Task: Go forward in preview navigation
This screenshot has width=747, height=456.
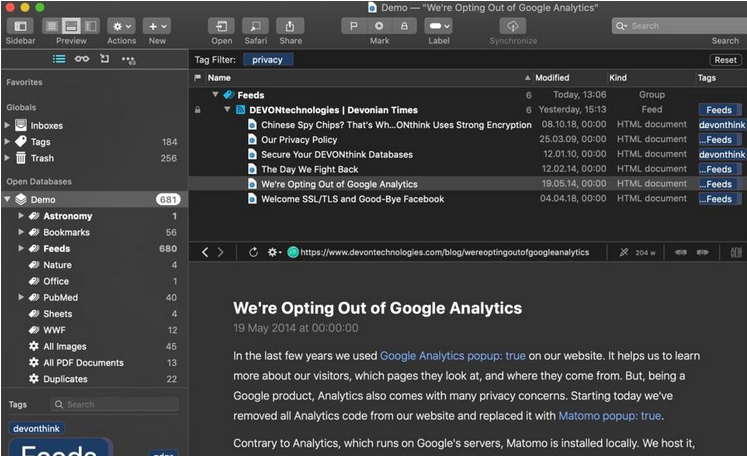Action: (221, 252)
